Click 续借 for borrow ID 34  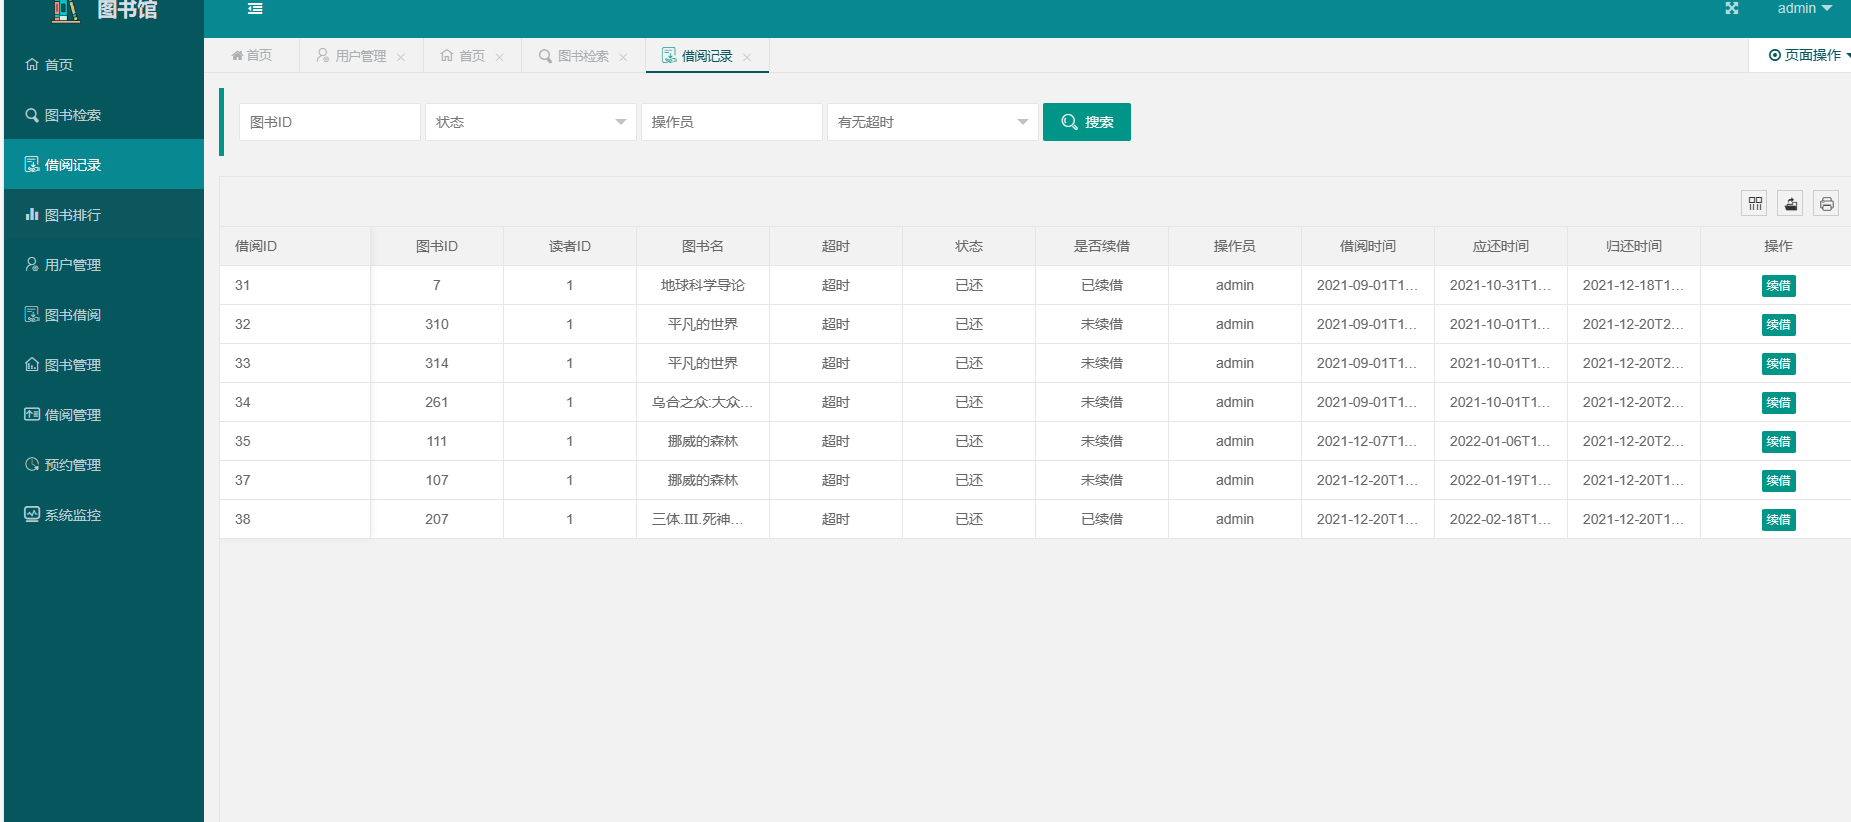pos(1778,403)
